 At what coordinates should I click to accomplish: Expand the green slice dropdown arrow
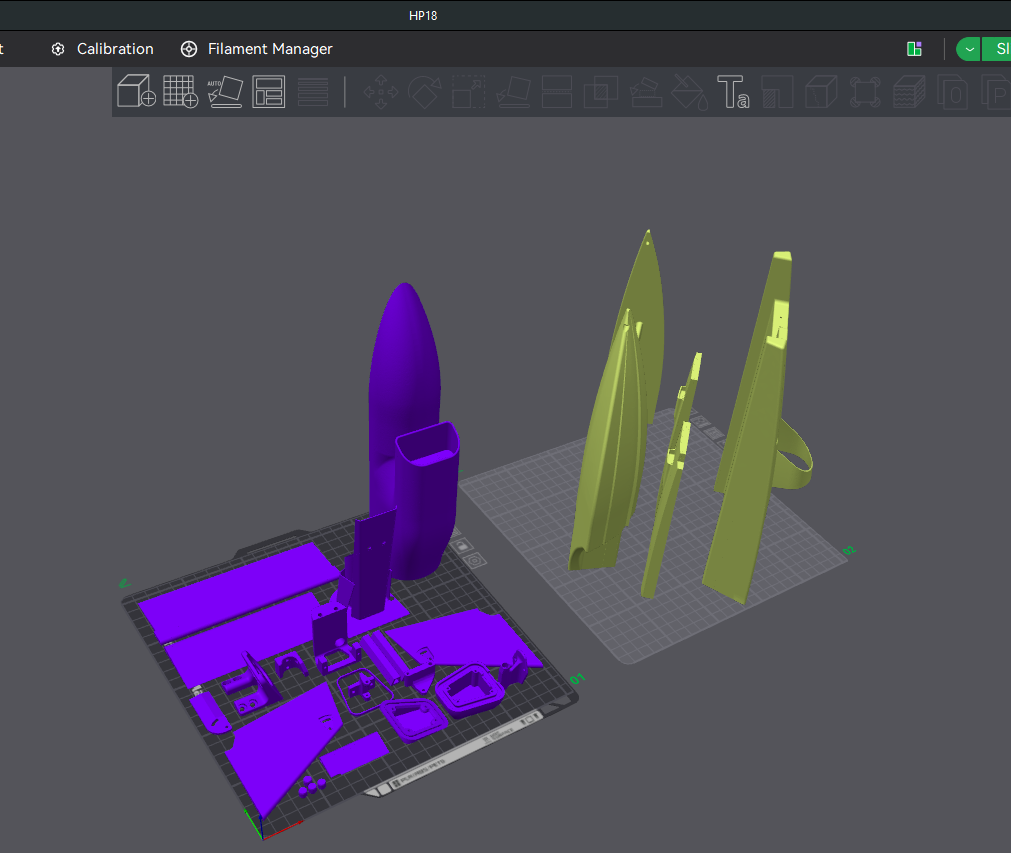pos(968,49)
